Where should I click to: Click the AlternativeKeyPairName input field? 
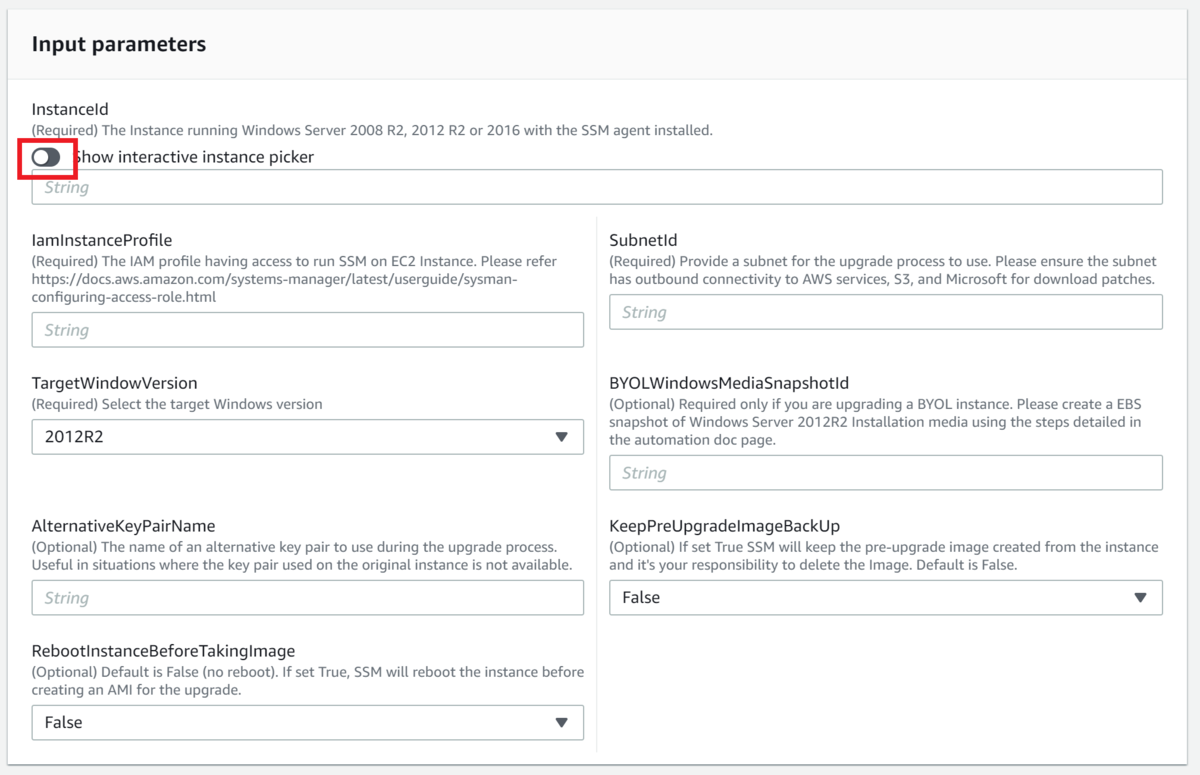point(308,598)
